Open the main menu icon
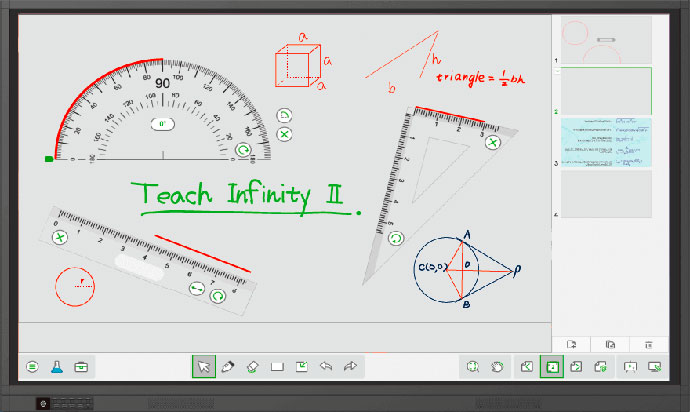Image resolution: width=690 pixels, height=412 pixels. click(x=32, y=367)
